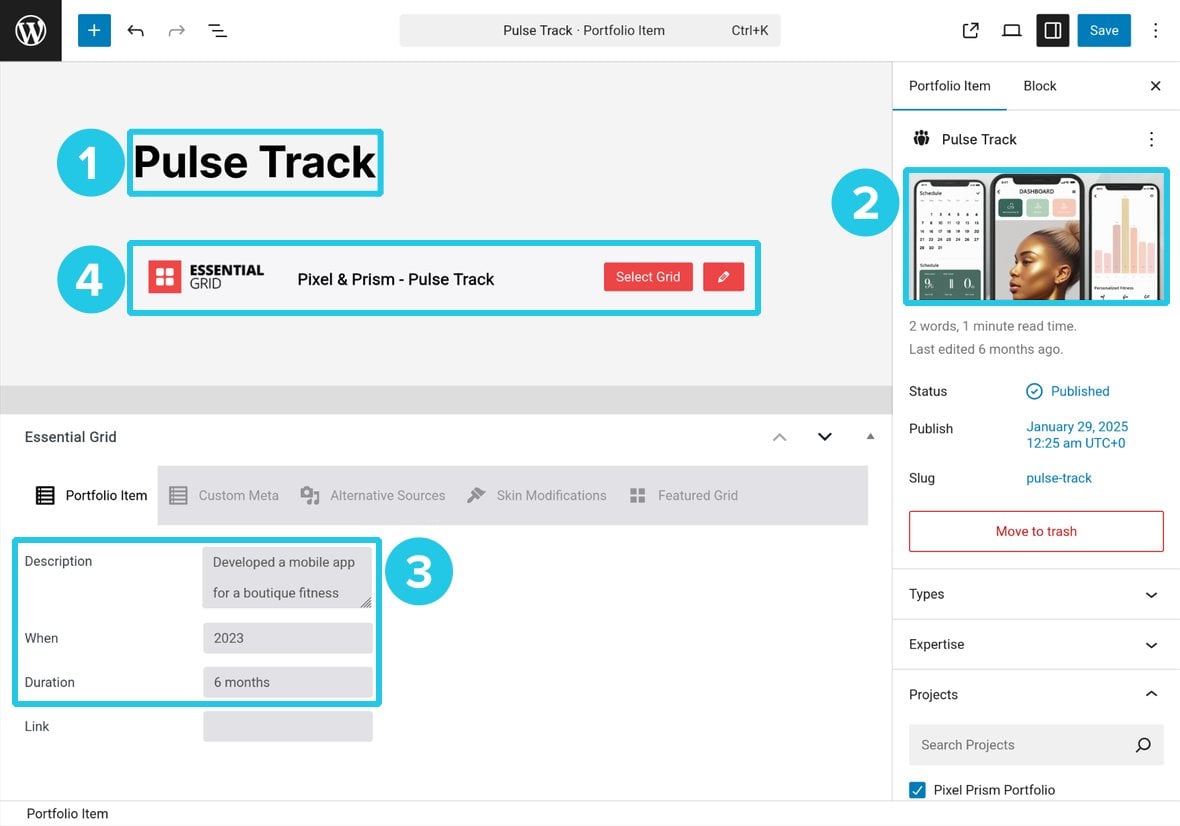Image resolution: width=1180 pixels, height=826 pixels.
Task: Click the WordPress logo in the top corner
Action: pyautogui.click(x=30, y=30)
